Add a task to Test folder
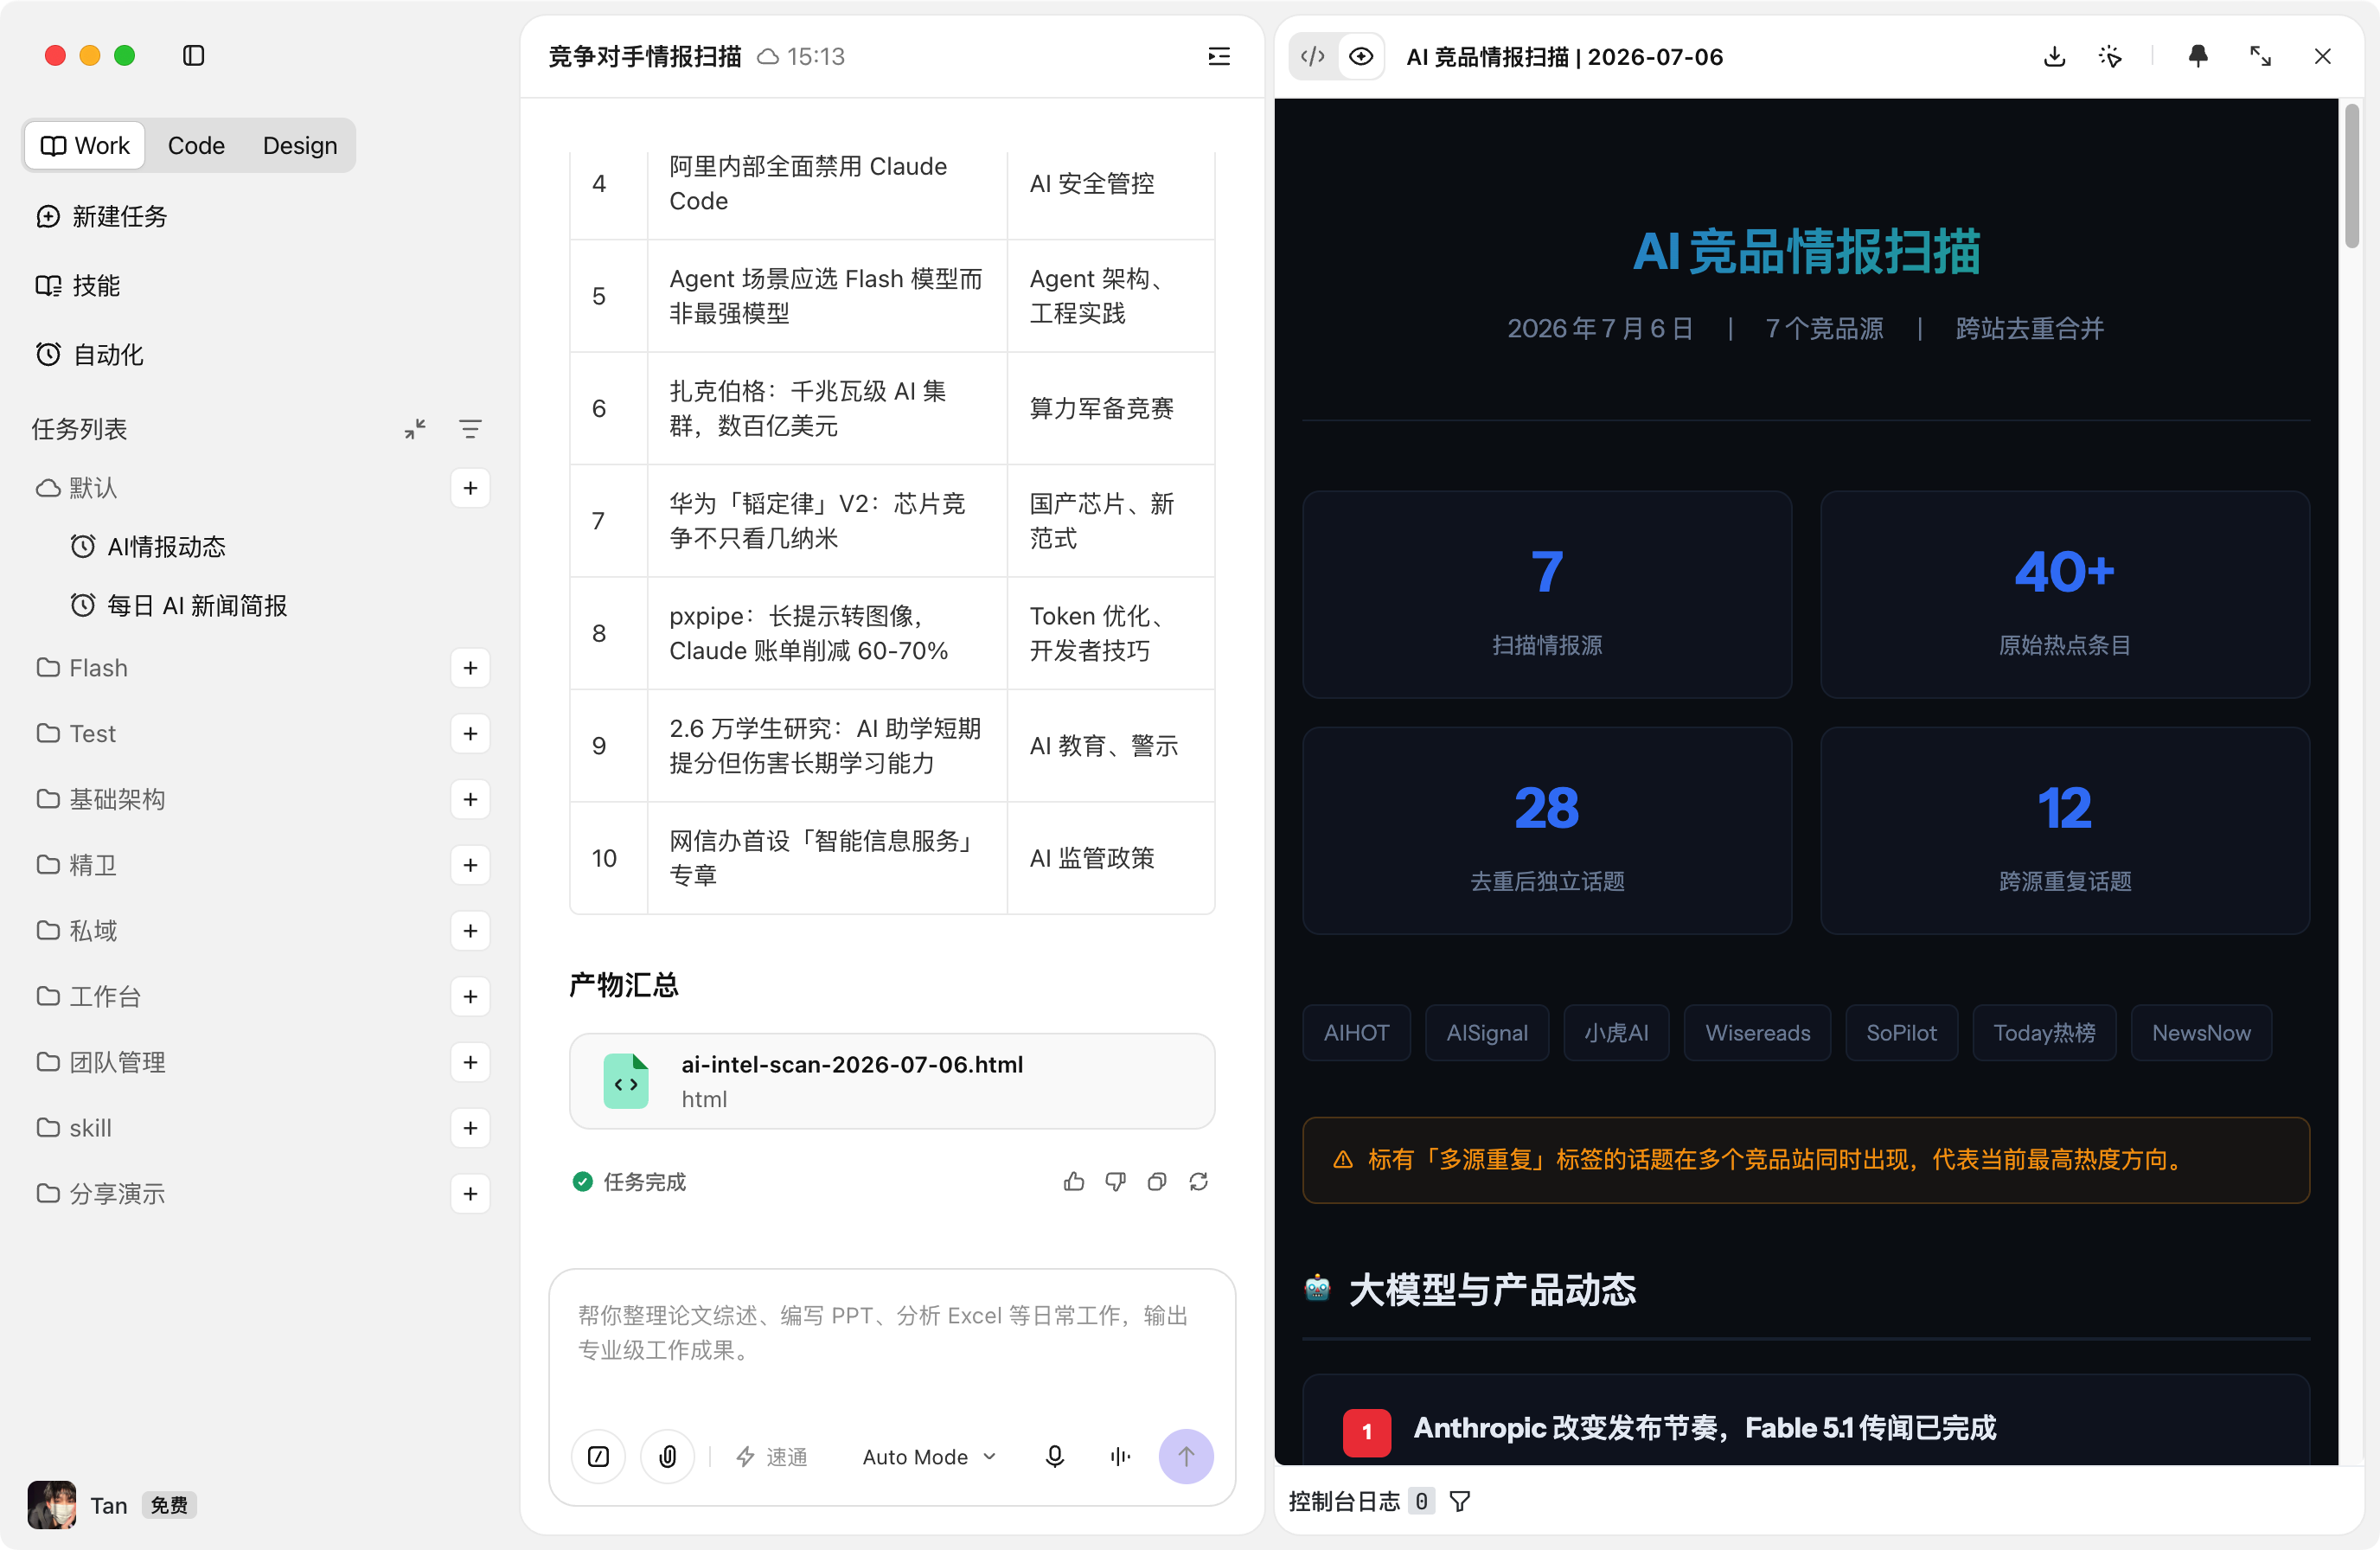The width and height of the screenshot is (2380, 1550). click(470, 734)
